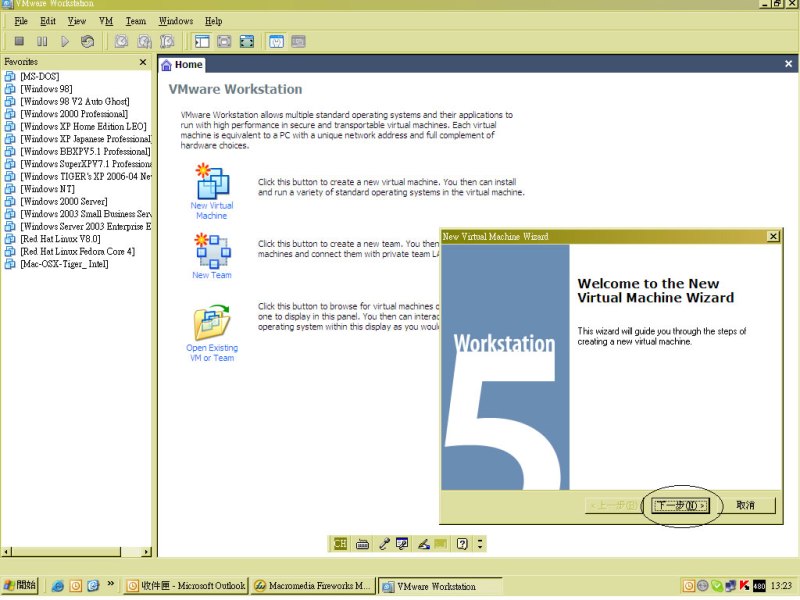Click the Console view toolbar icon

[x=298, y=41]
